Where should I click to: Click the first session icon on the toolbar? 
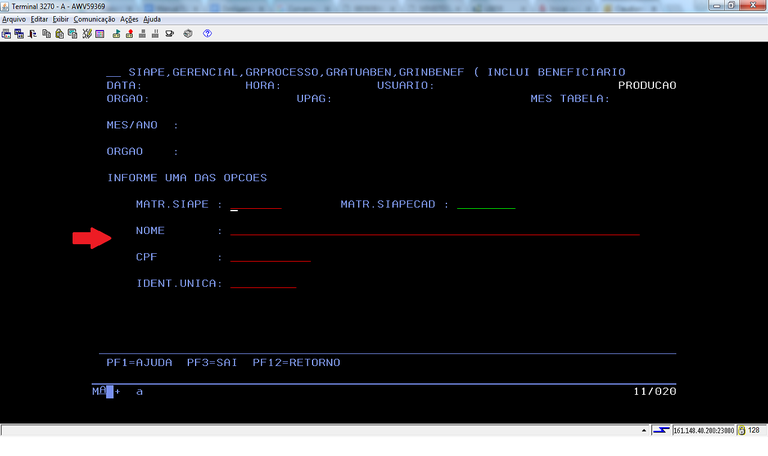7,33
